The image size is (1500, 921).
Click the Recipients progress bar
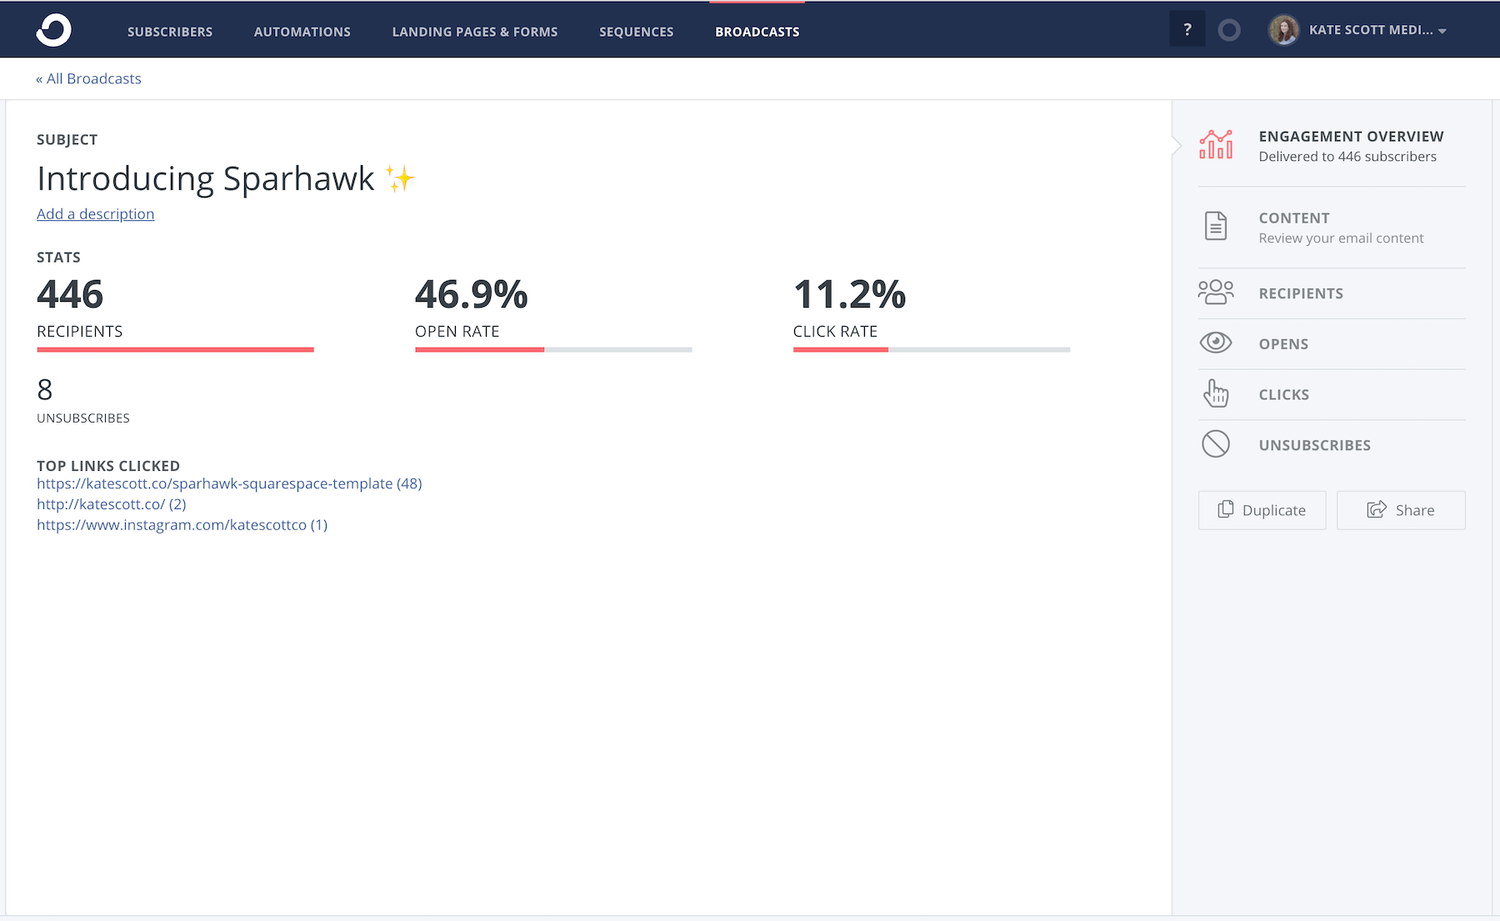[175, 350]
